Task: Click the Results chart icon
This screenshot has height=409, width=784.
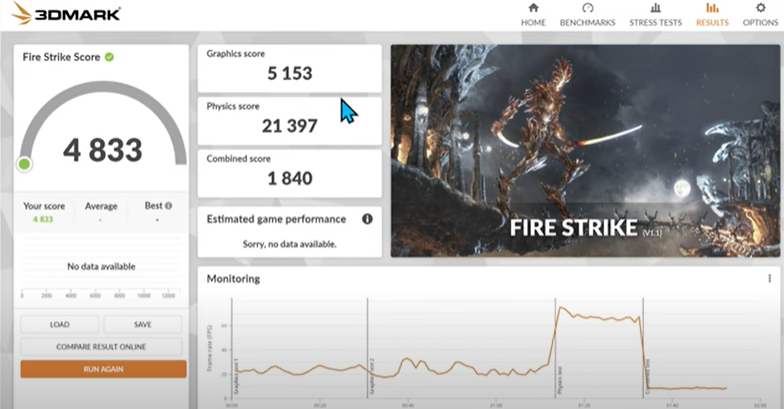Action: [712, 8]
